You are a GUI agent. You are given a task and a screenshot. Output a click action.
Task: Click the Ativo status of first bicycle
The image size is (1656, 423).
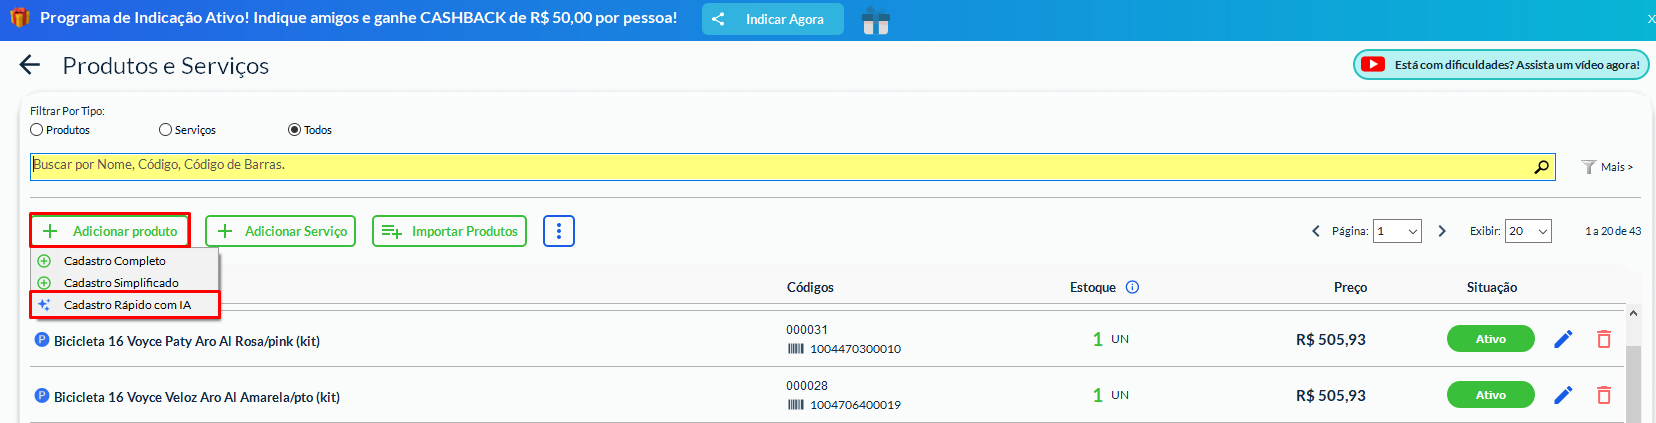point(1490,339)
